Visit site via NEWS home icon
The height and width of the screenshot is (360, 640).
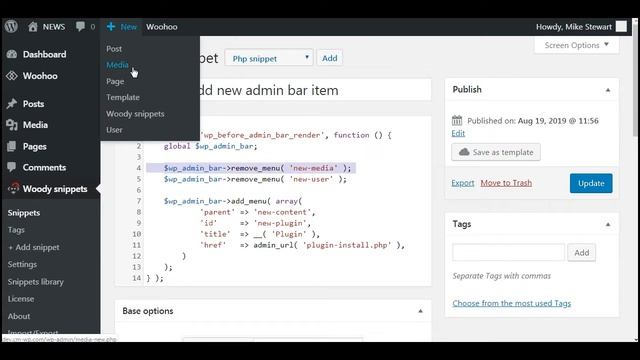point(33,27)
